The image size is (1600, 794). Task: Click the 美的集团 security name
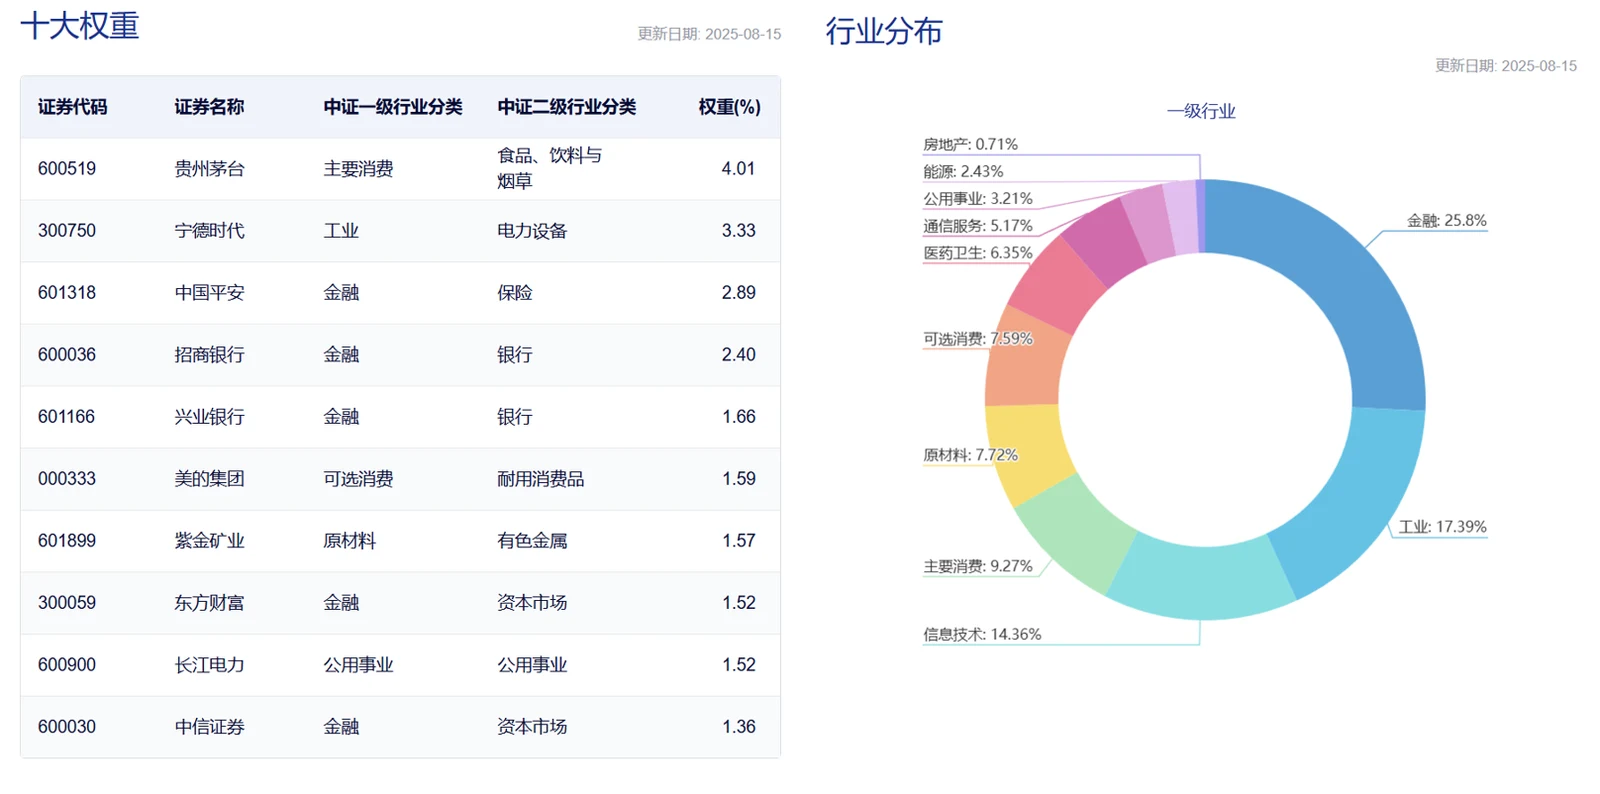click(x=209, y=479)
